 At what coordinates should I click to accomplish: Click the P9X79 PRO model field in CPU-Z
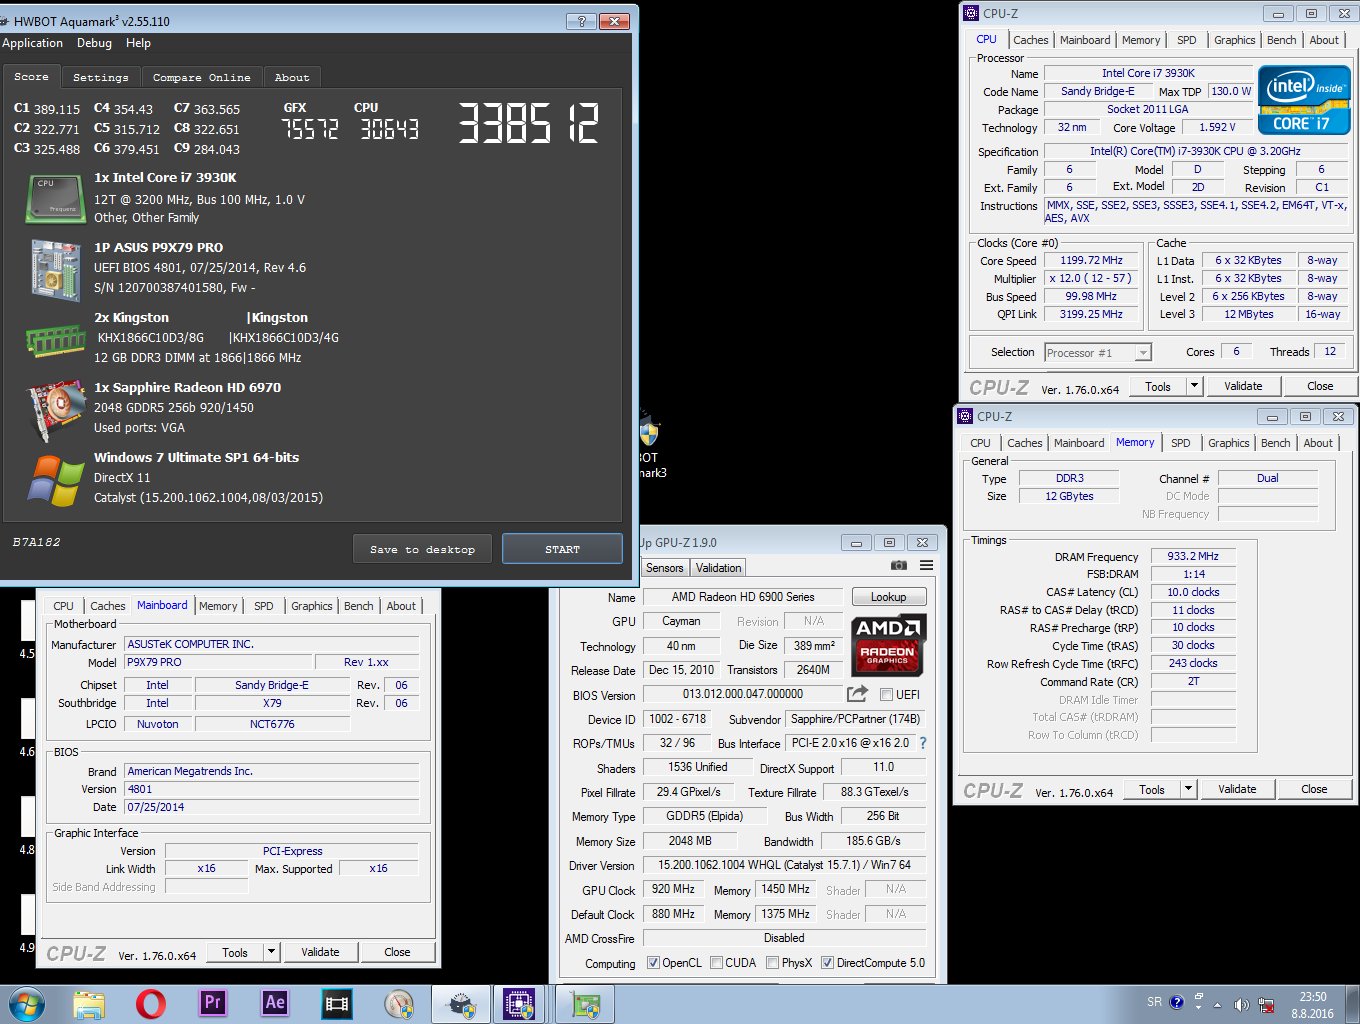218,662
